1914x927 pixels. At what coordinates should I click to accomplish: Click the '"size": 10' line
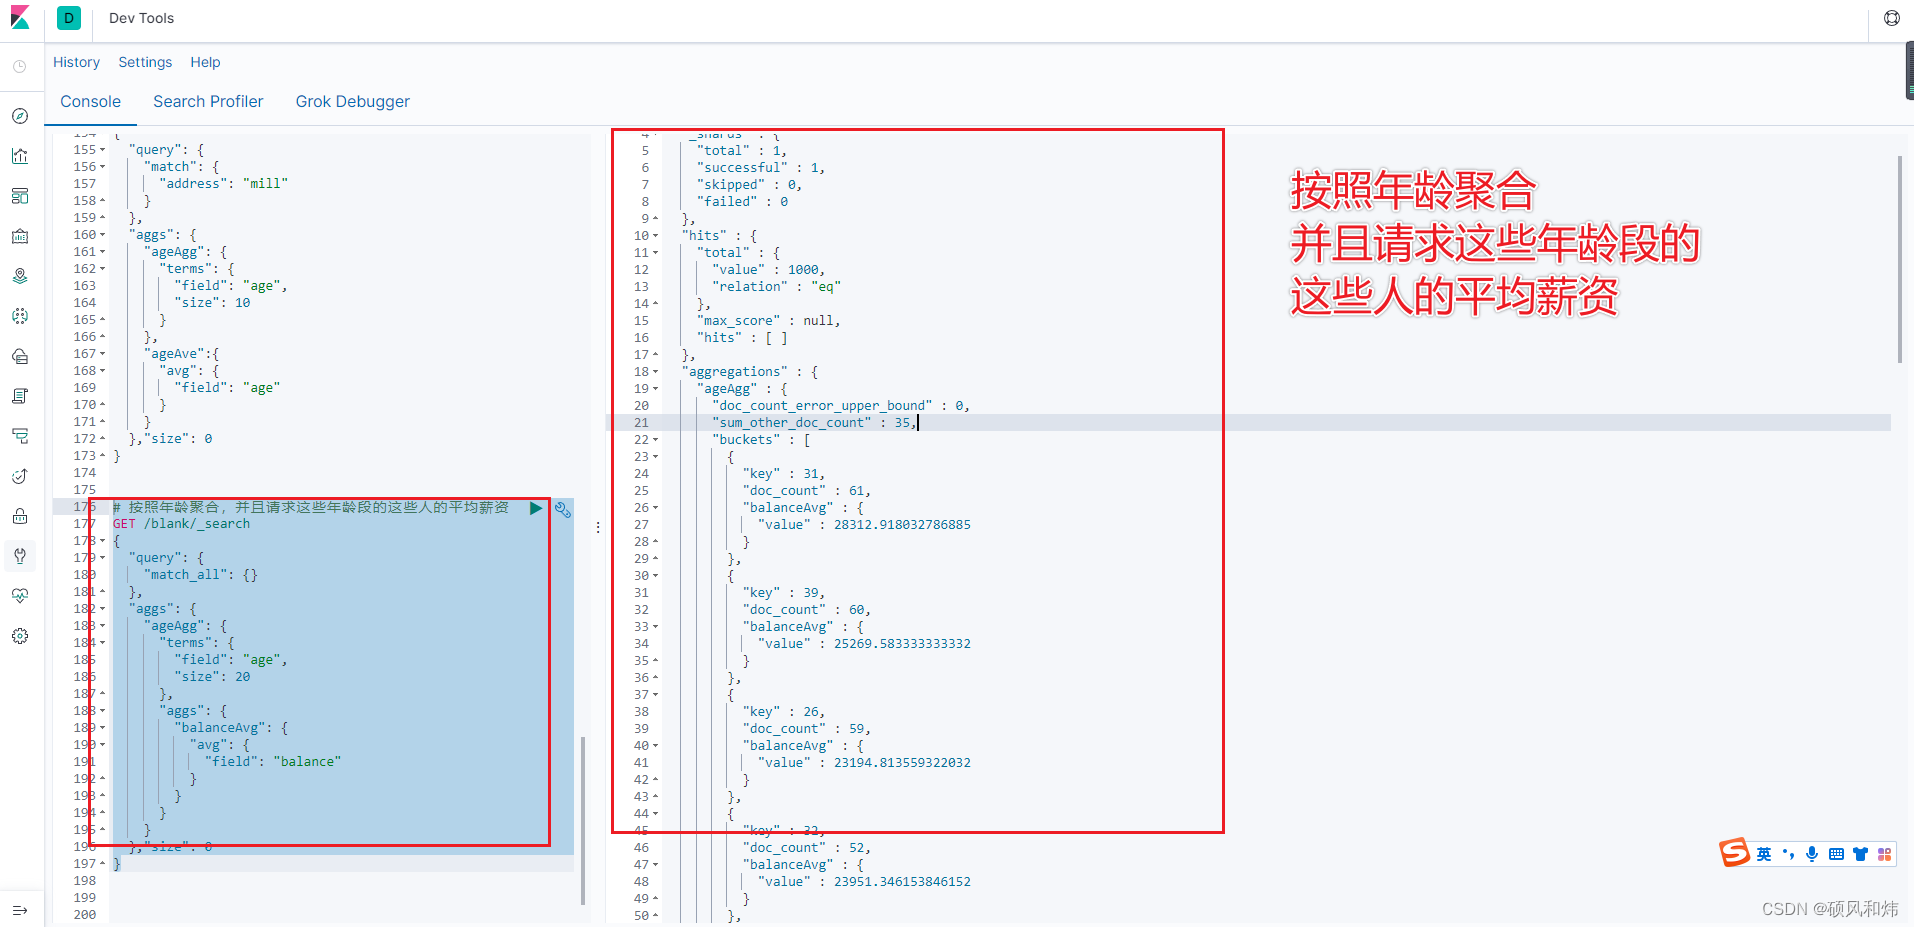click(213, 303)
